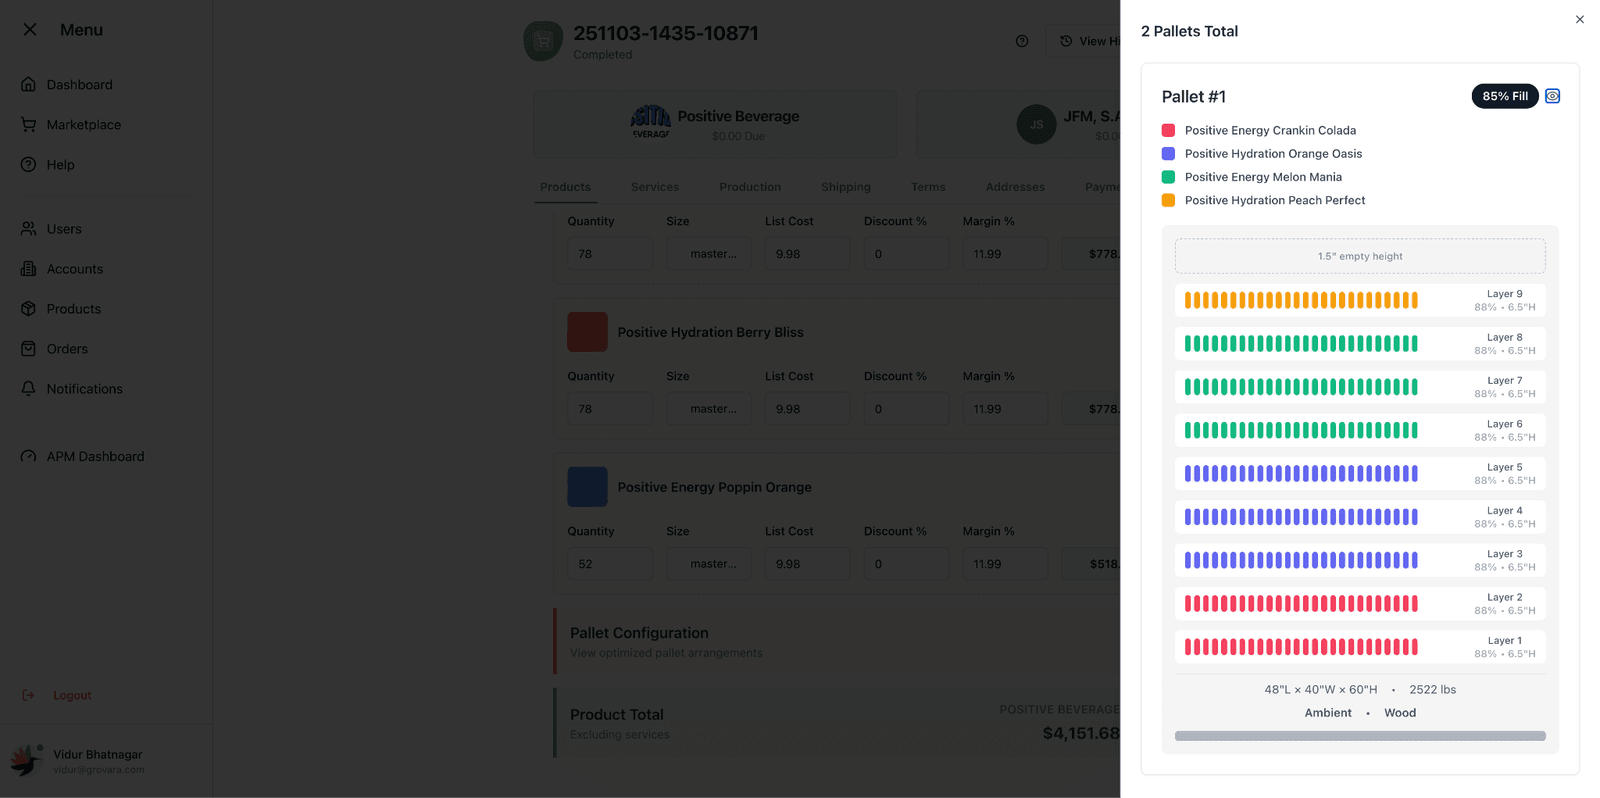Click the Positive Hydration Berry Bliss red thumbnail
The width and height of the screenshot is (1600, 798).
click(587, 332)
